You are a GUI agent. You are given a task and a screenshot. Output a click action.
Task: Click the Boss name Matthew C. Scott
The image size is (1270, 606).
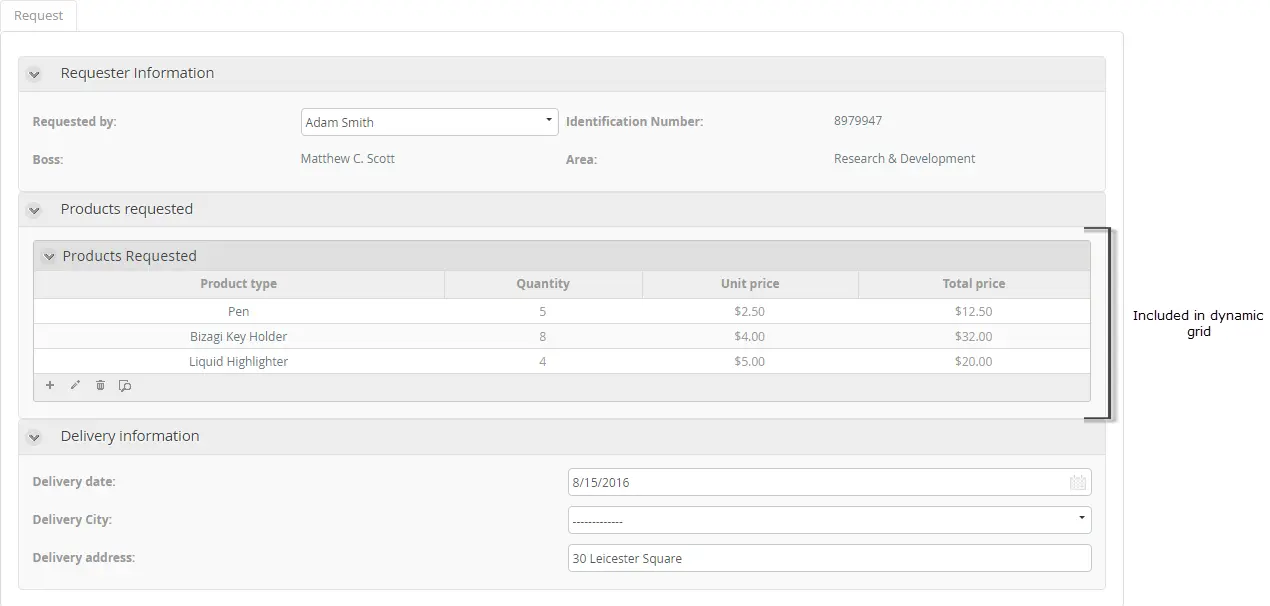[348, 159]
